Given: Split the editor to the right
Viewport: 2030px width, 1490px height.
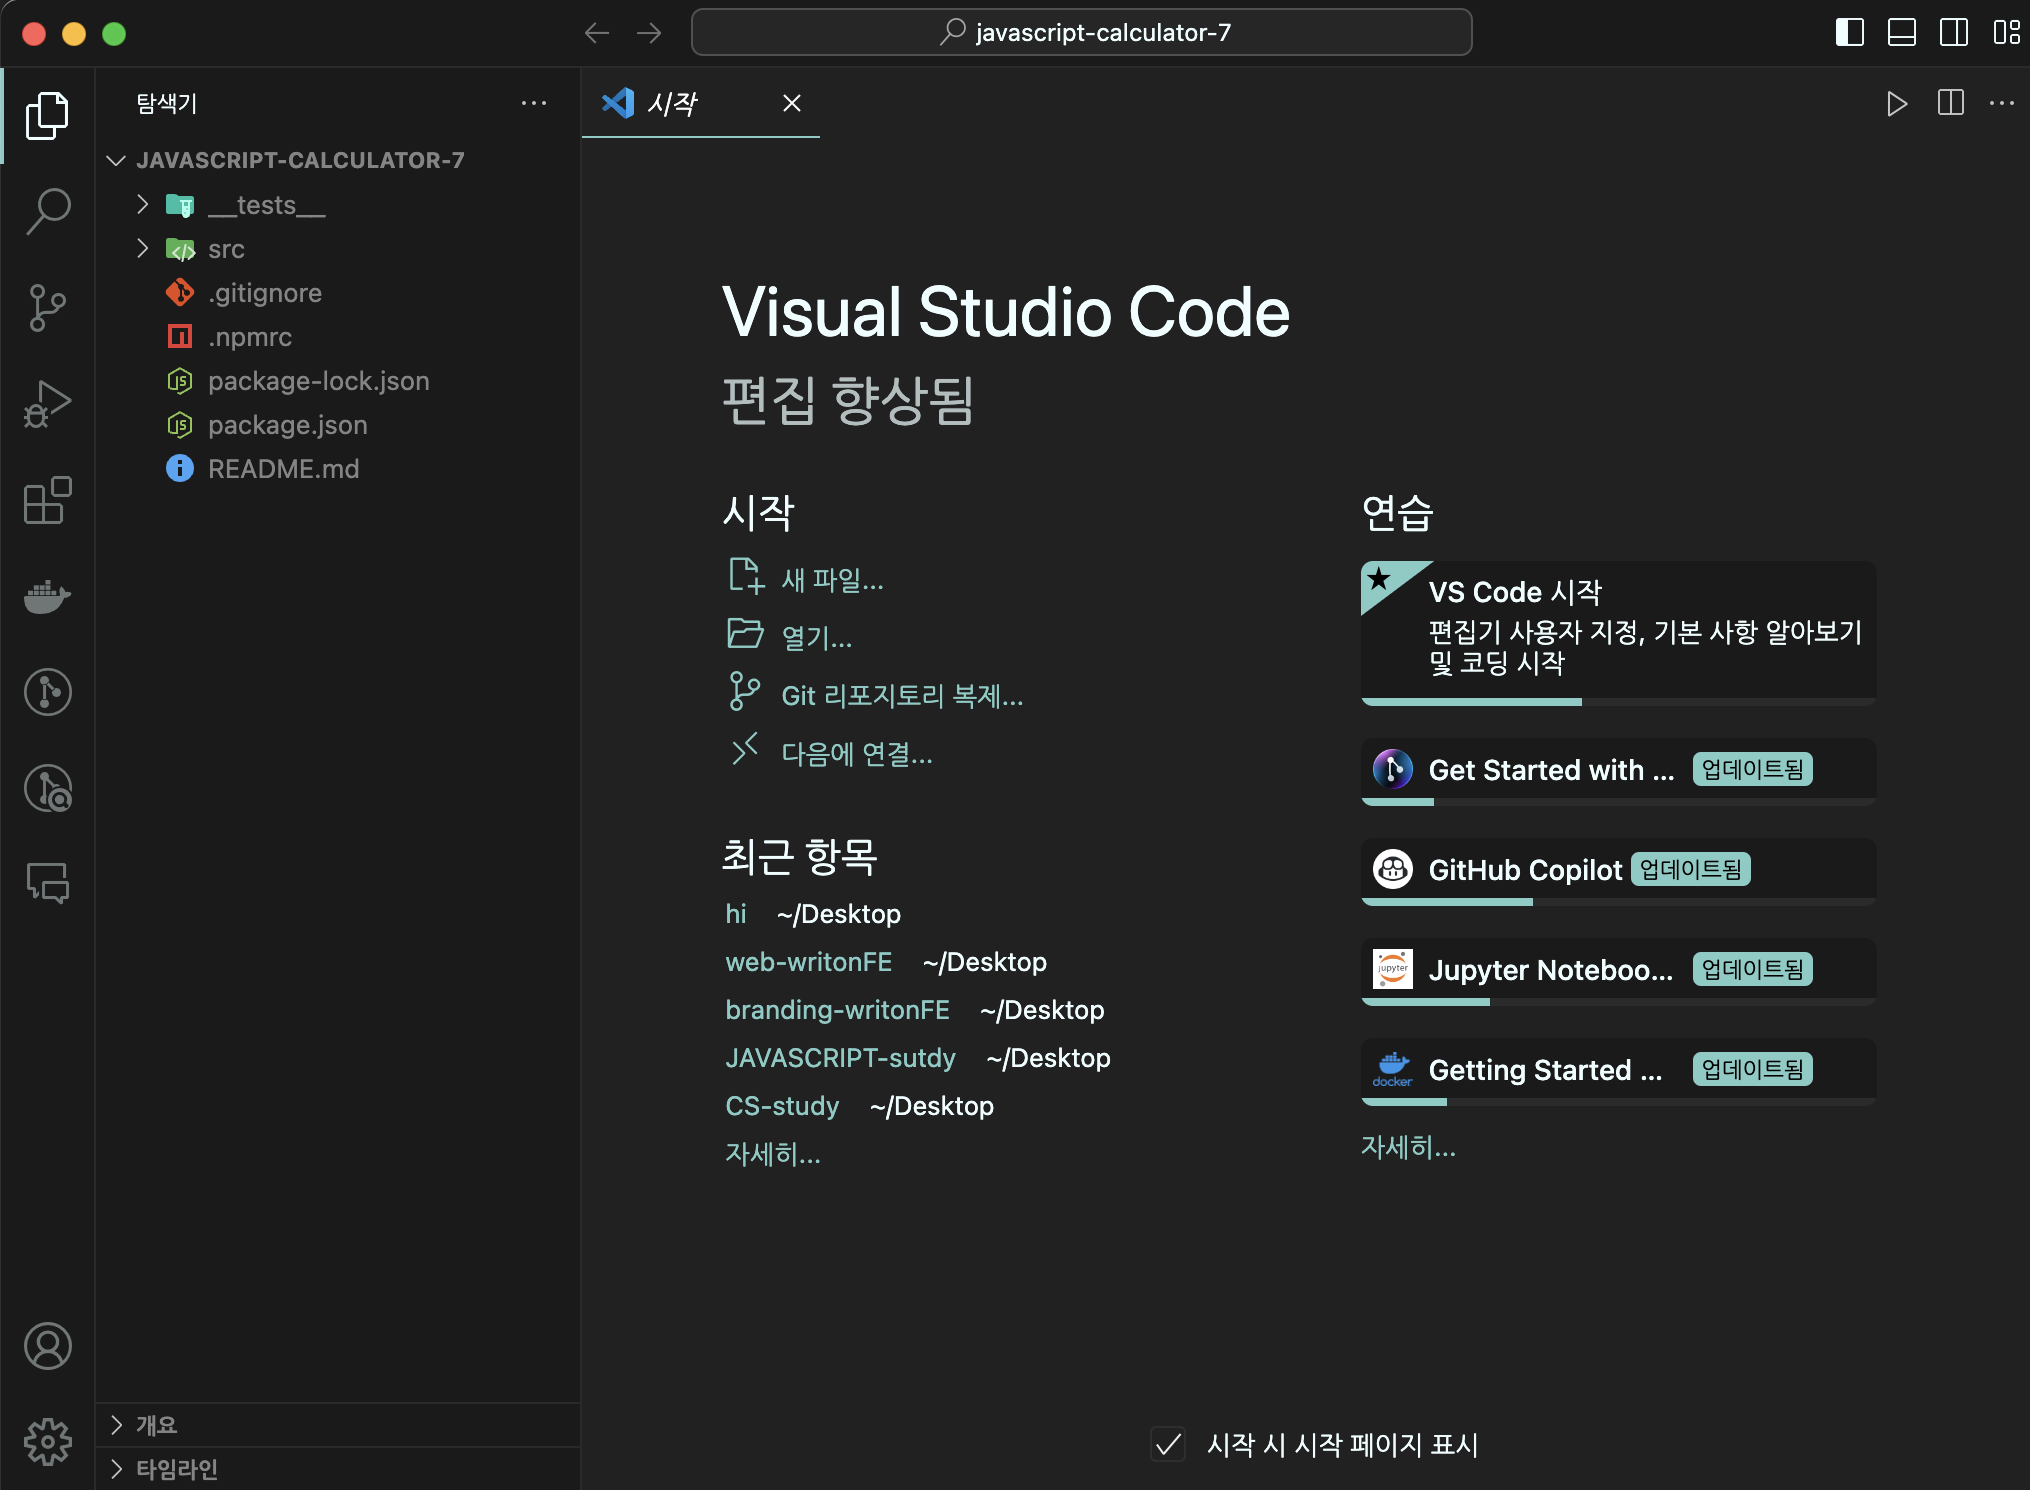Looking at the screenshot, I should click(x=1950, y=103).
